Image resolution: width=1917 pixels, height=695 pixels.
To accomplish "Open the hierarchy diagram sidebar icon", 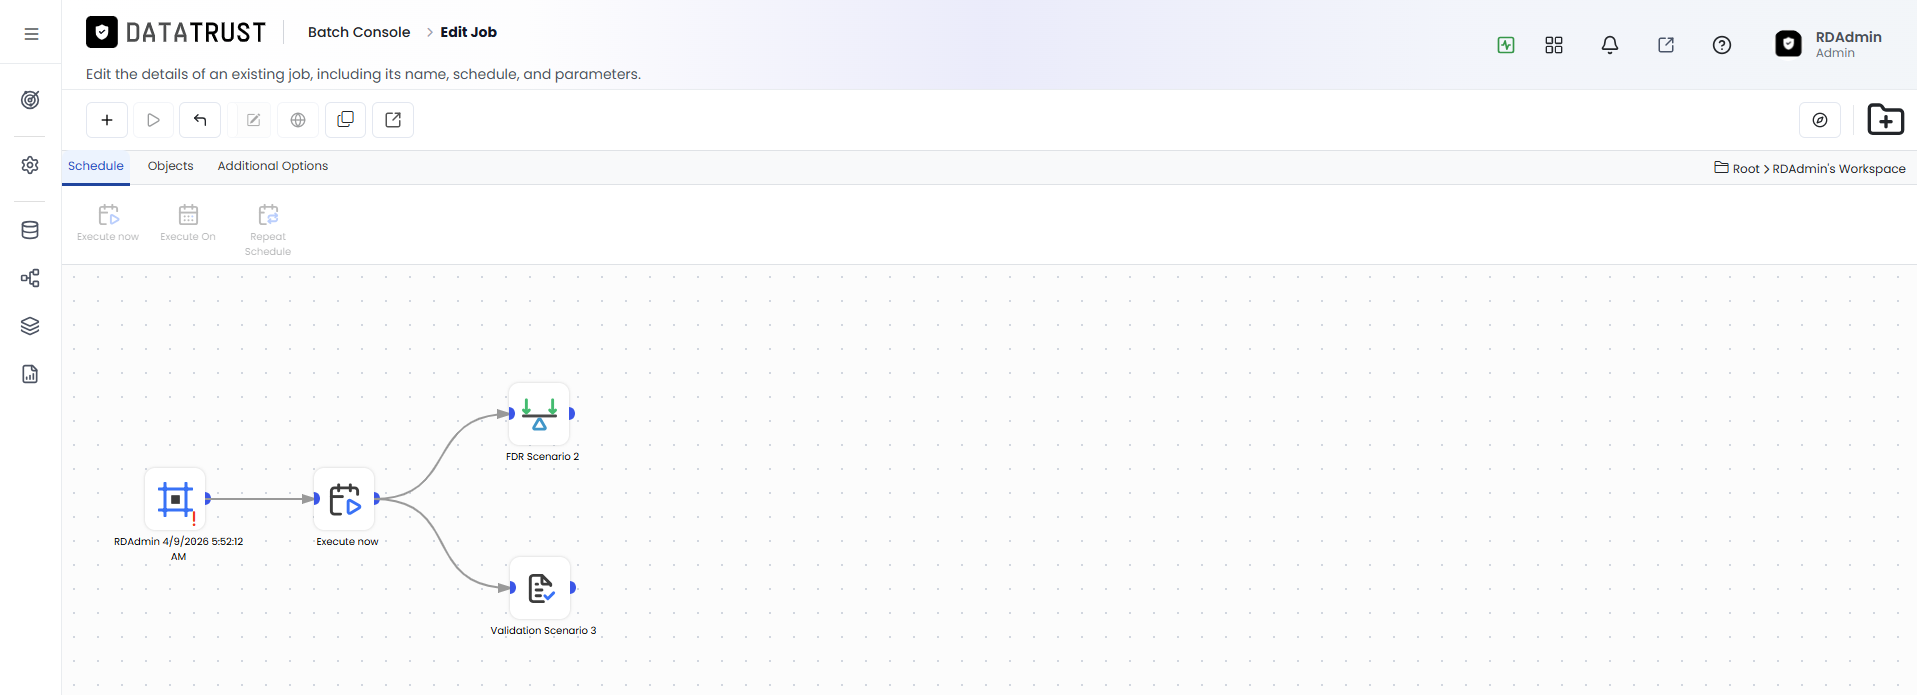I will click(x=30, y=278).
